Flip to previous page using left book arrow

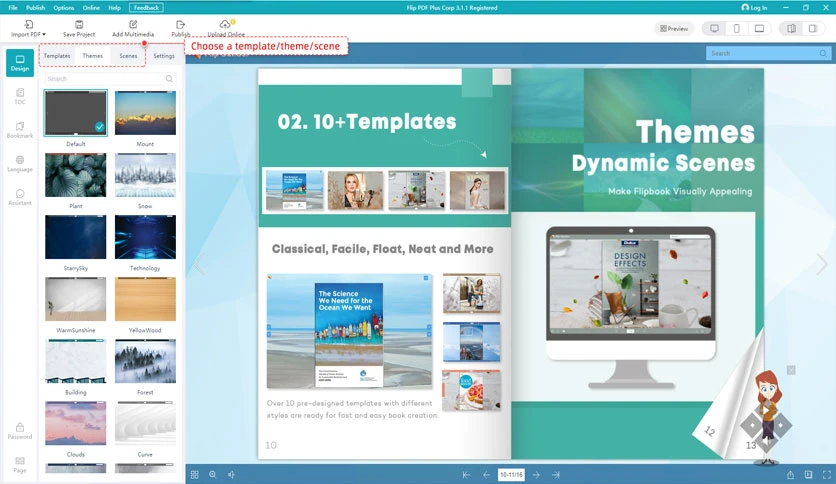pyautogui.click(x=199, y=264)
